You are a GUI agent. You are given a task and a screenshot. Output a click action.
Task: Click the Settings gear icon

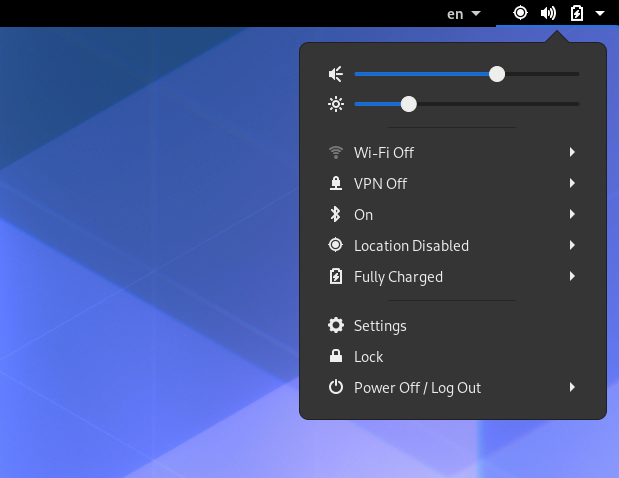click(336, 326)
